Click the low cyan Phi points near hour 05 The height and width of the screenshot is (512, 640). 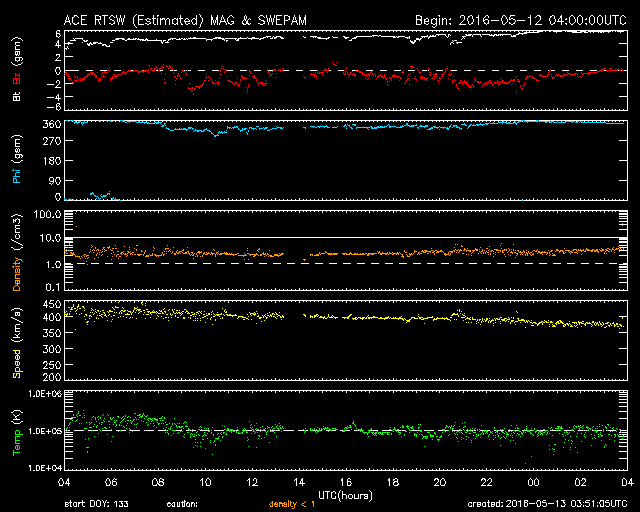100,194
